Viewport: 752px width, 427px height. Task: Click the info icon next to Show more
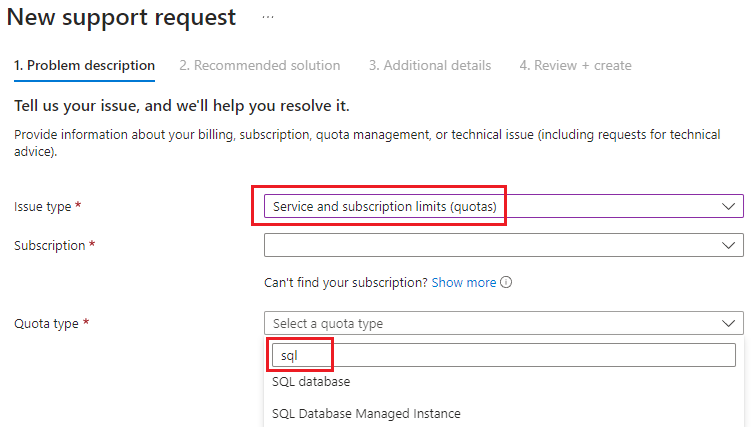coord(506,282)
